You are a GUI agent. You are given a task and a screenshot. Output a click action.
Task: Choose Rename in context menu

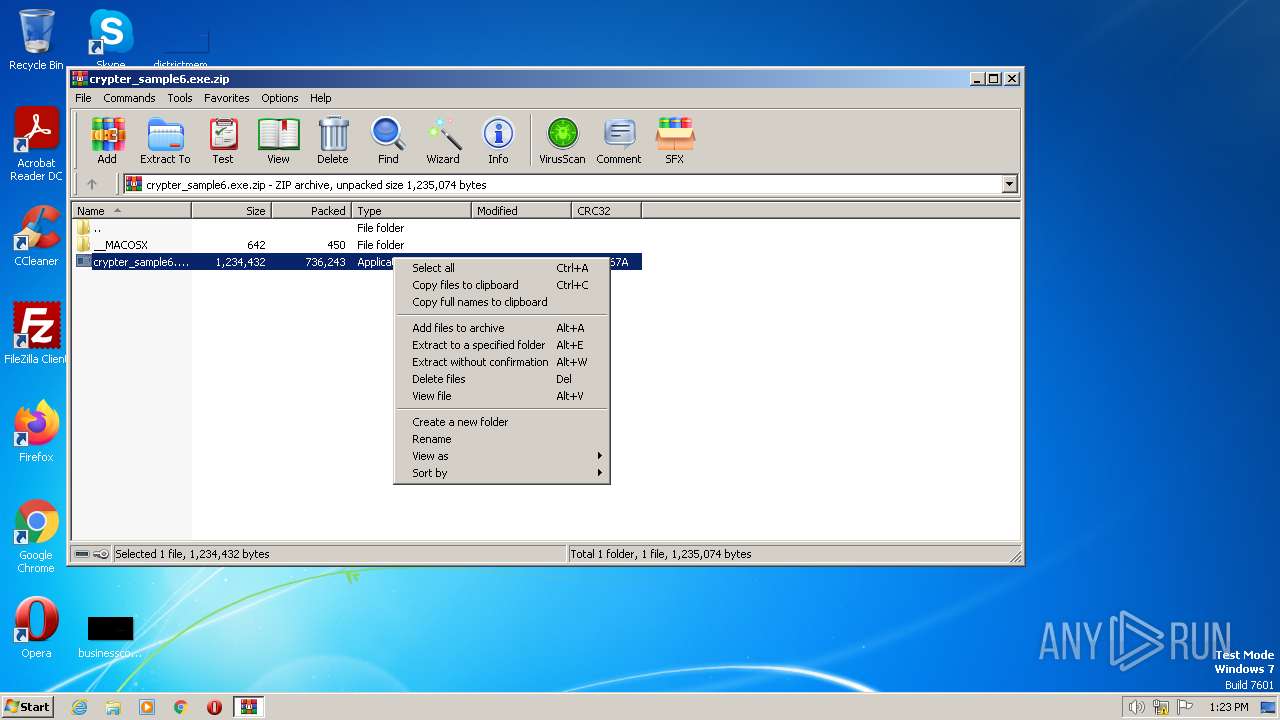click(x=502, y=439)
